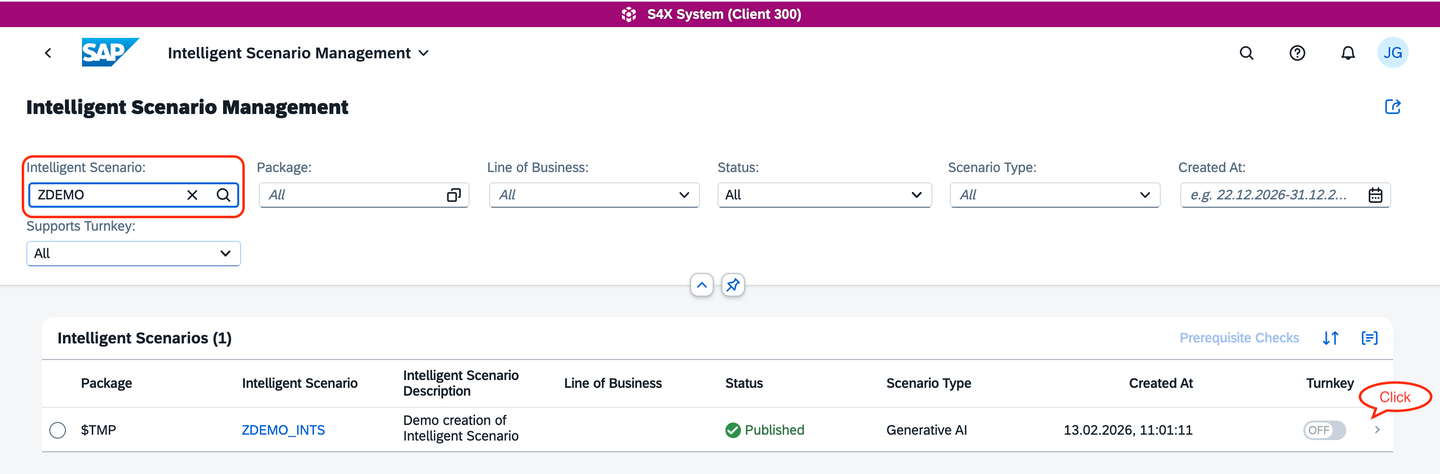Click the Line of Business column header

tap(613, 383)
